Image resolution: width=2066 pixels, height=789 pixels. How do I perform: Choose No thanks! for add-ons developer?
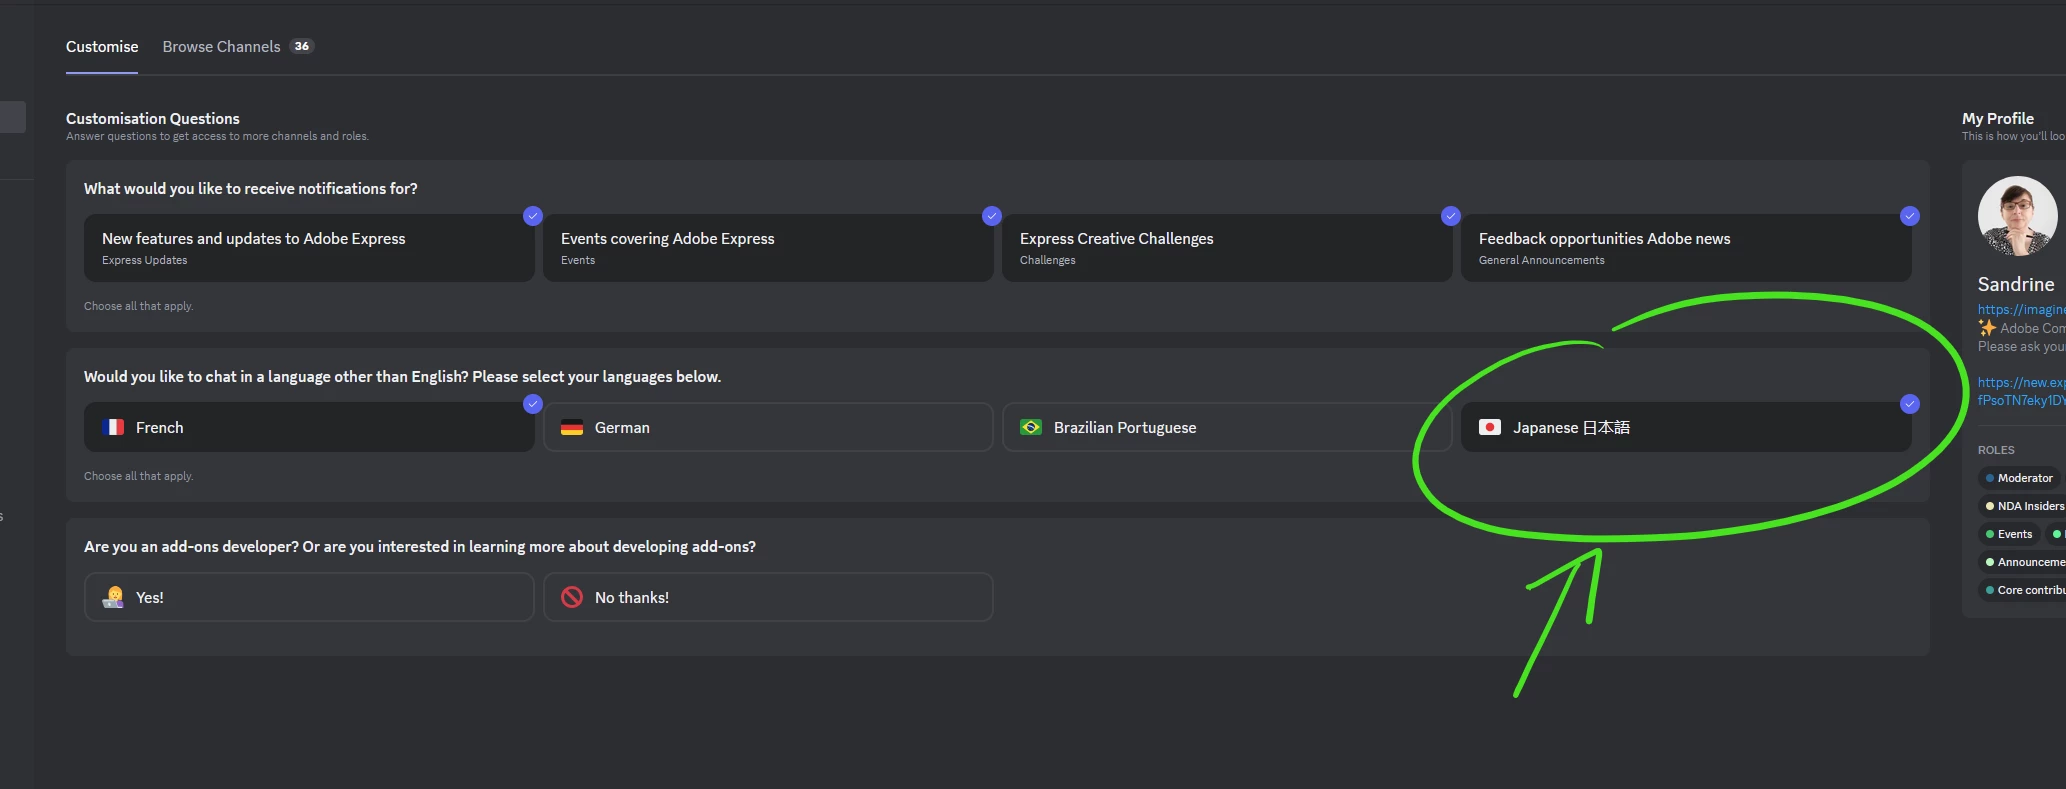[768, 597]
